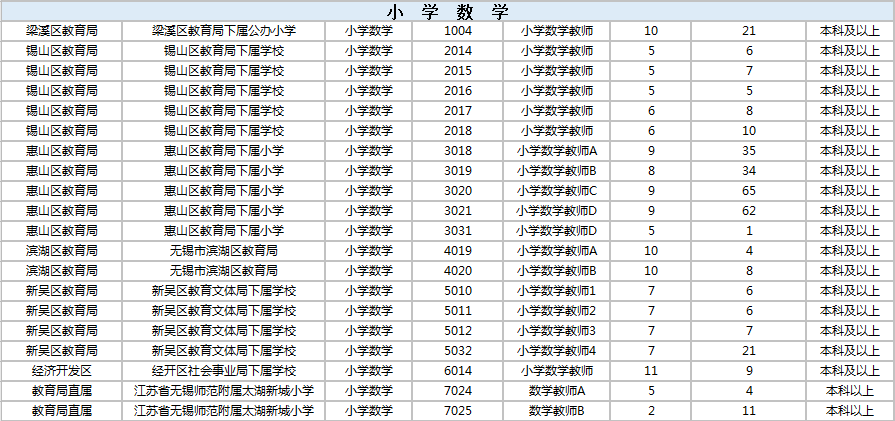This screenshot has width=895, height=421.
Task: Select position code 7024 cell
Action: click(x=457, y=391)
